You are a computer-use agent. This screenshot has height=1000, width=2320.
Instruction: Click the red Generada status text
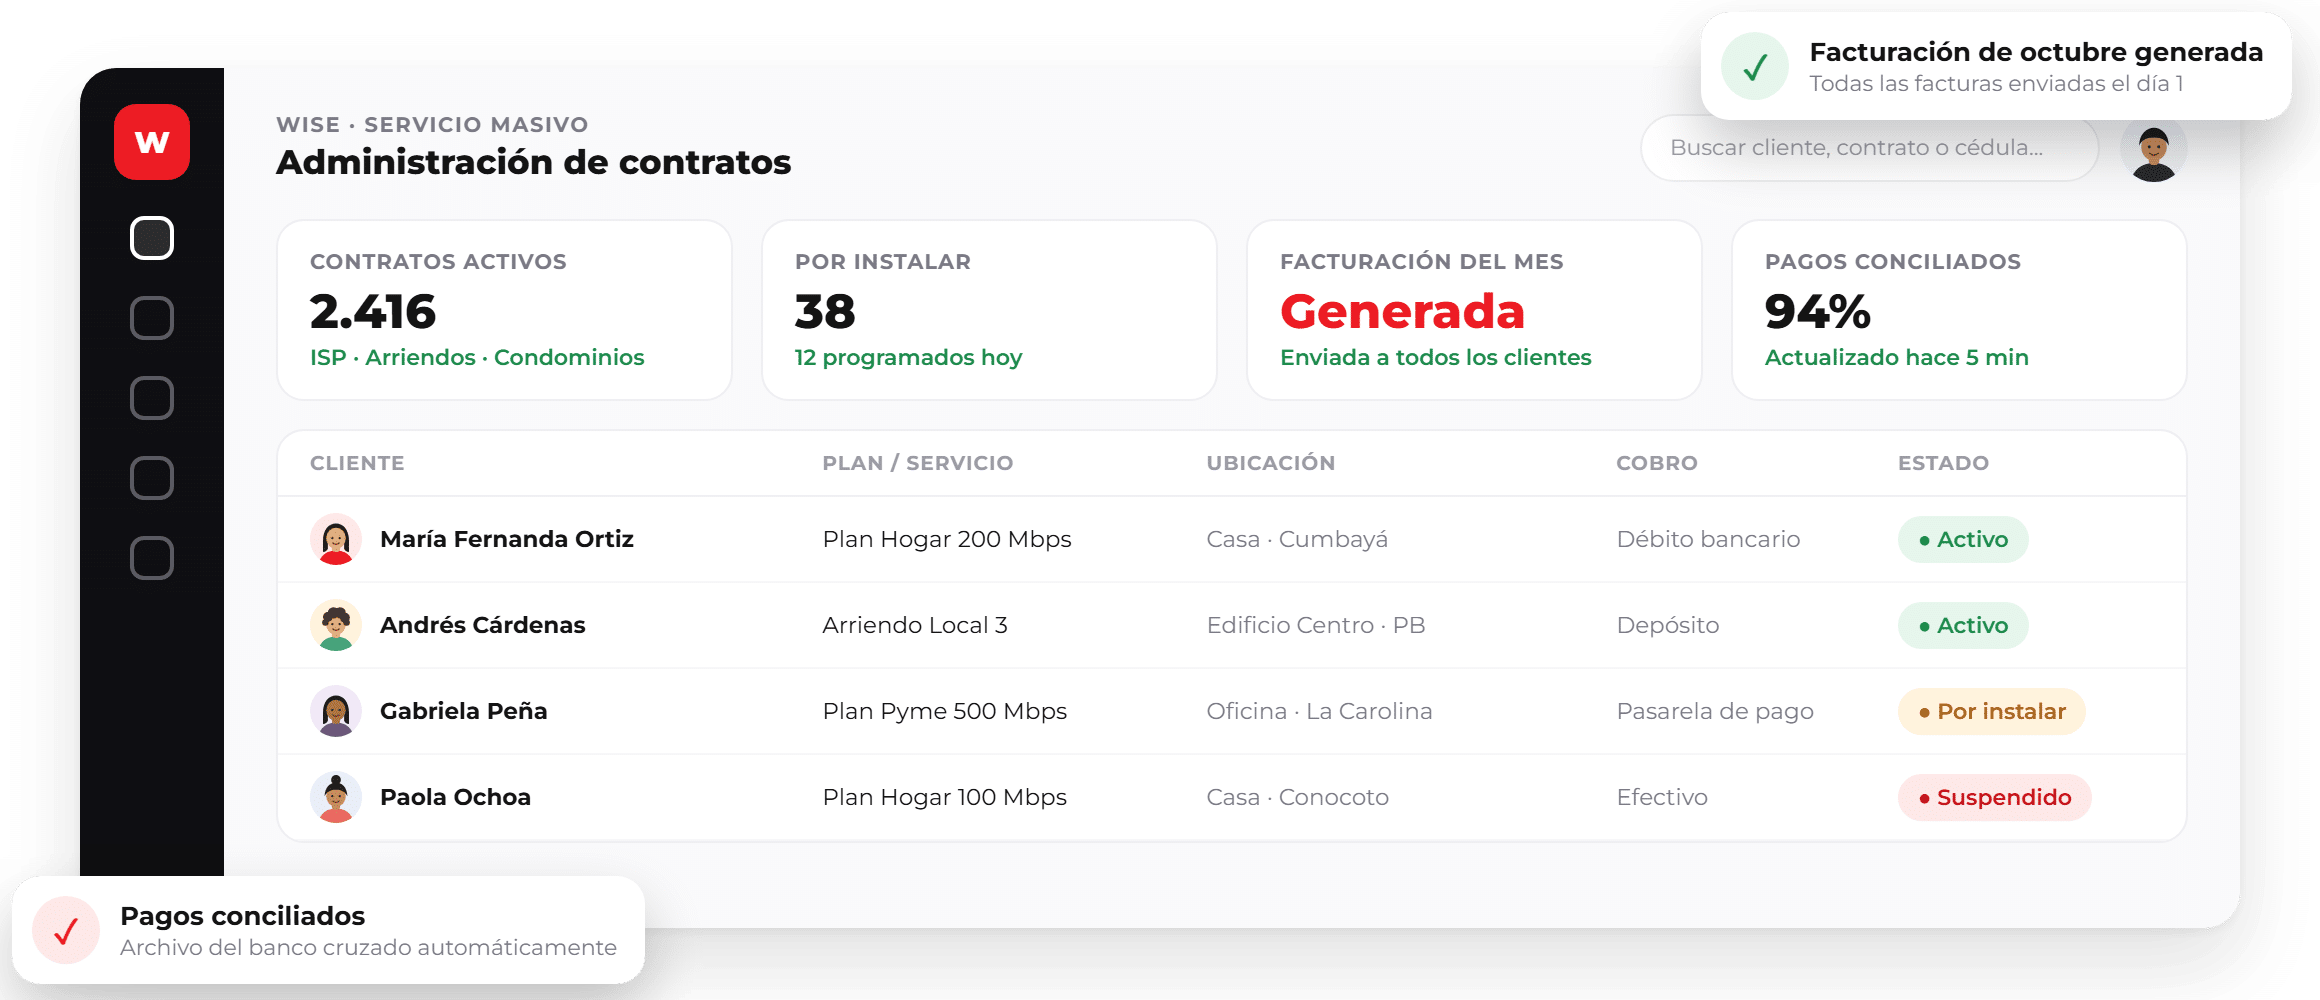[1402, 311]
